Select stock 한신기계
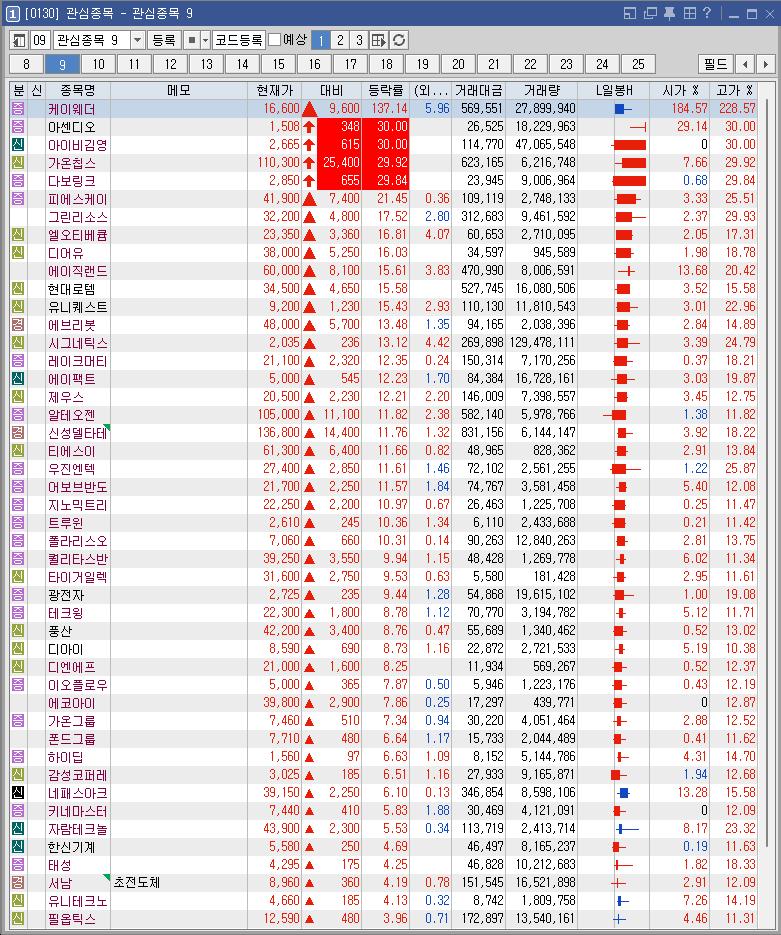Image resolution: width=781 pixels, height=935 pixels. [71, 847]
